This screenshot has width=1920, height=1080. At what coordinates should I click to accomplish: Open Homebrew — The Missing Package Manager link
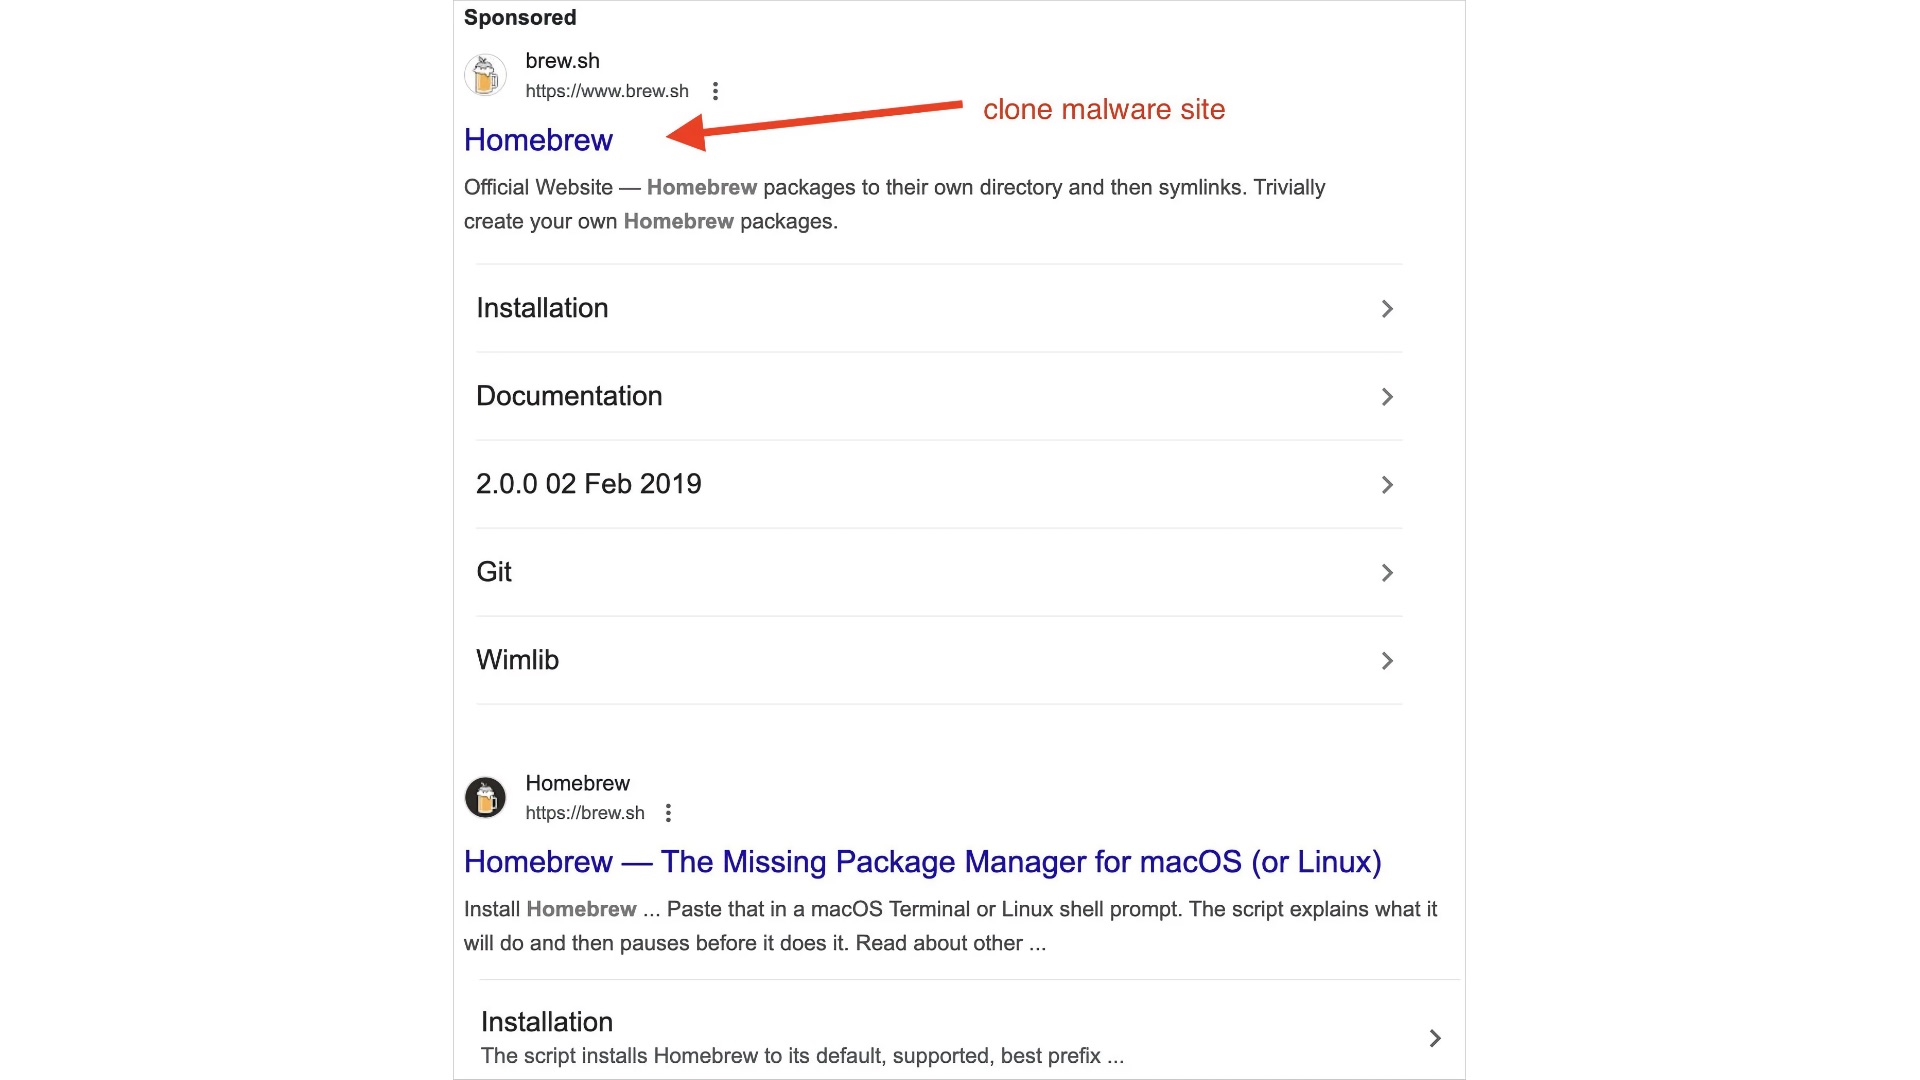(922, 862)
